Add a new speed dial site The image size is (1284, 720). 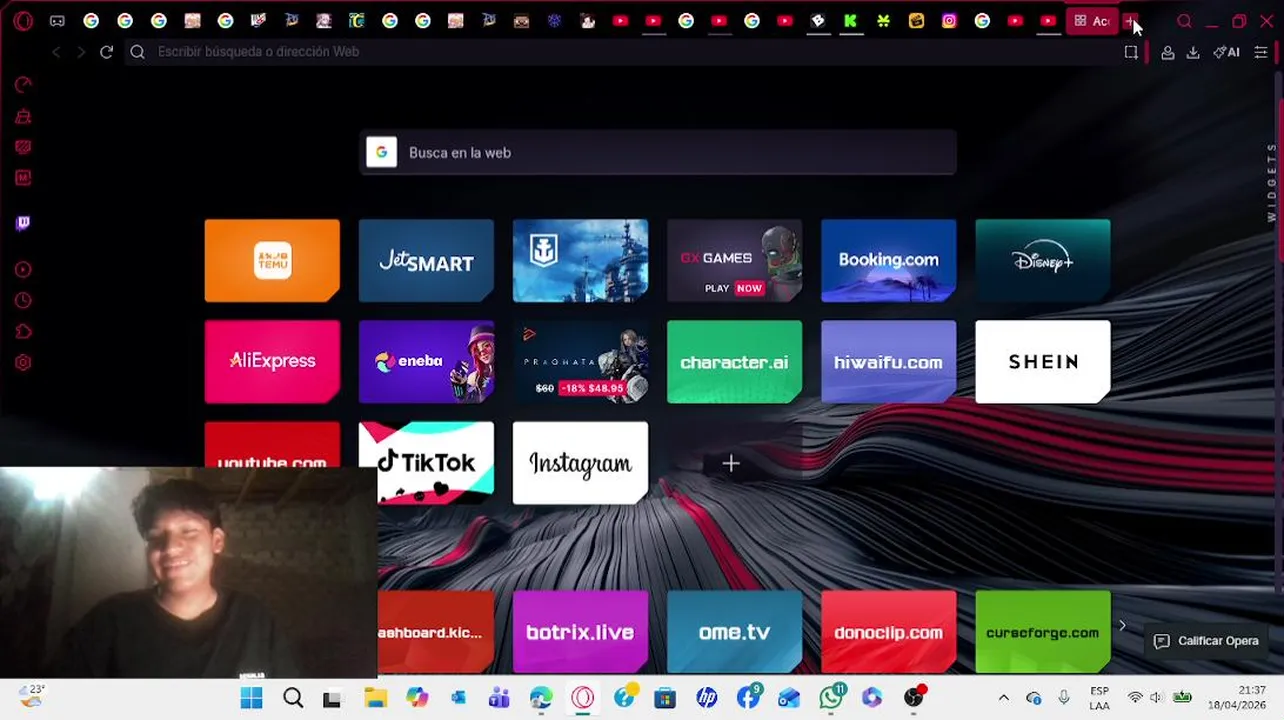731,463
